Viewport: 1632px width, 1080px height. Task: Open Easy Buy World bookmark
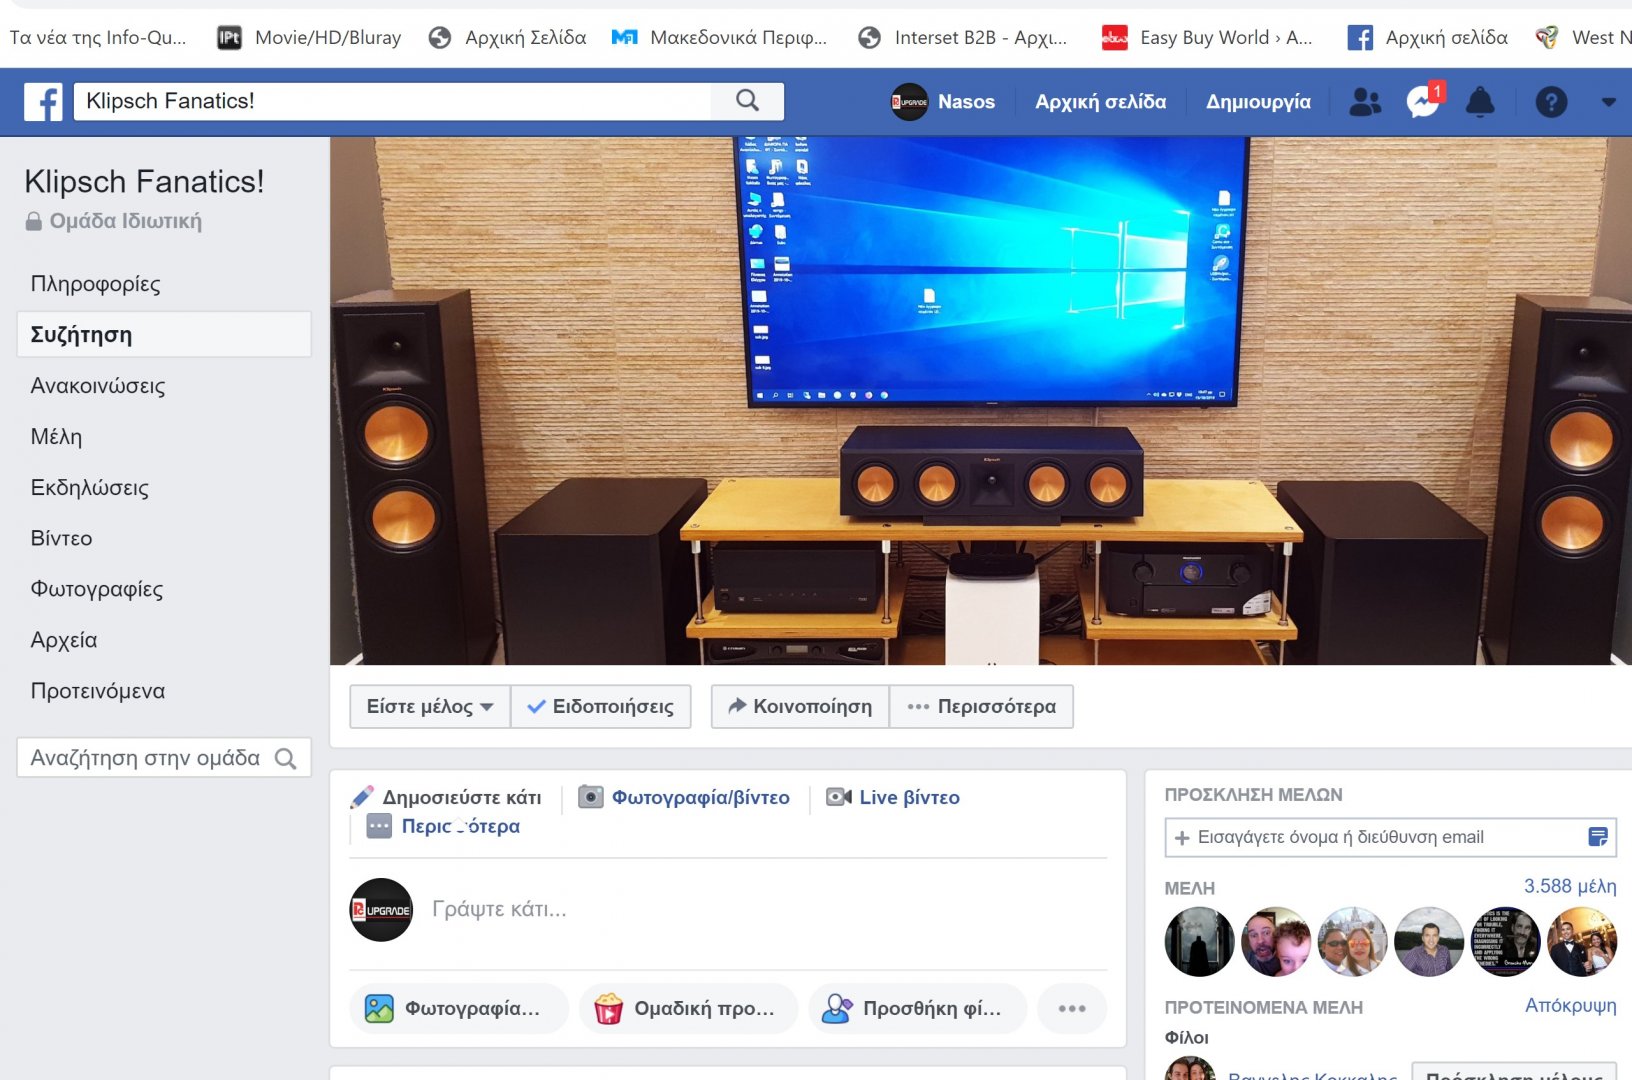coord(1206,38)
